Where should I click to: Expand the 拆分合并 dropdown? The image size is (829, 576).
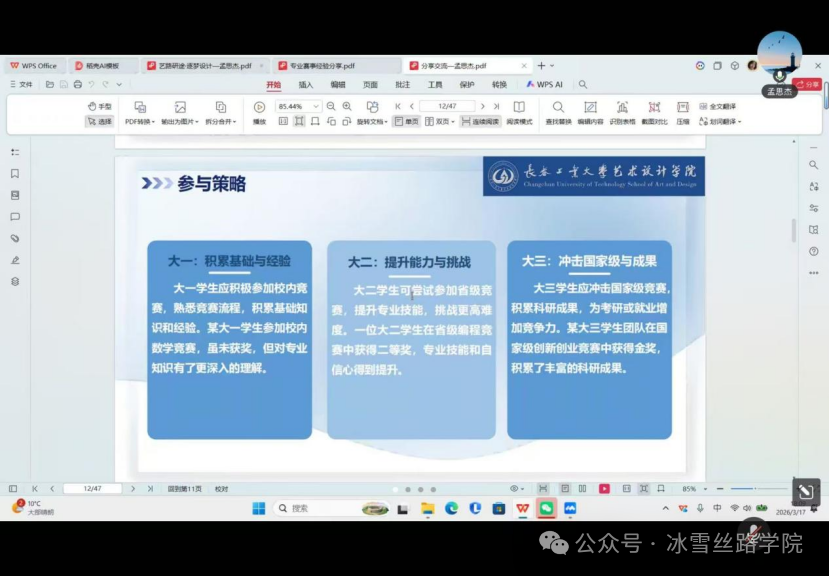(x=220, y=122)
